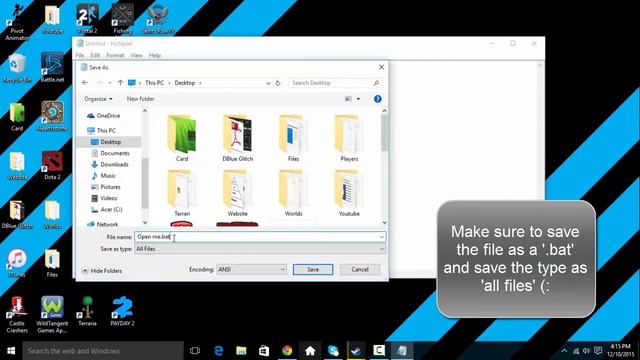The height and width of the screenshot is (360, 640).
Task: Open Google Chrome from taskbar
Action: pos(287,351)
